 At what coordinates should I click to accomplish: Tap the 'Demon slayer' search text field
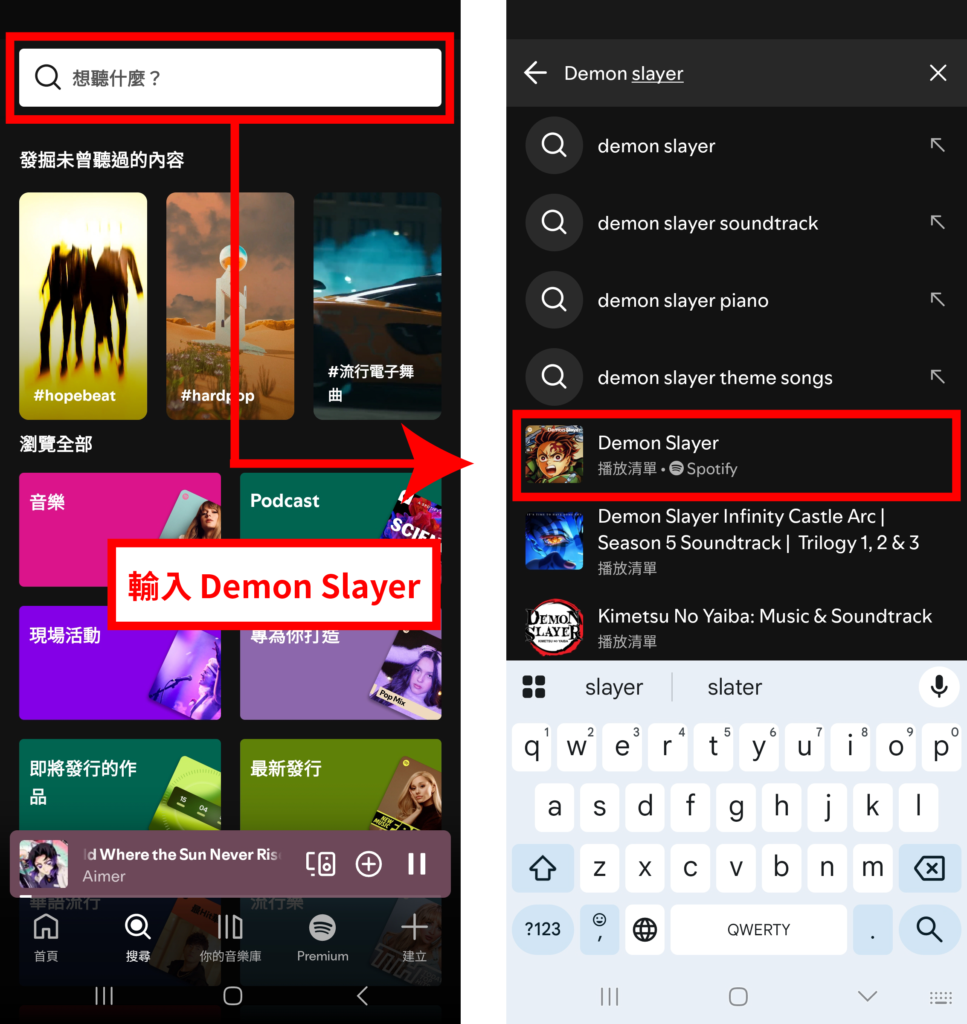click(736, 73)
